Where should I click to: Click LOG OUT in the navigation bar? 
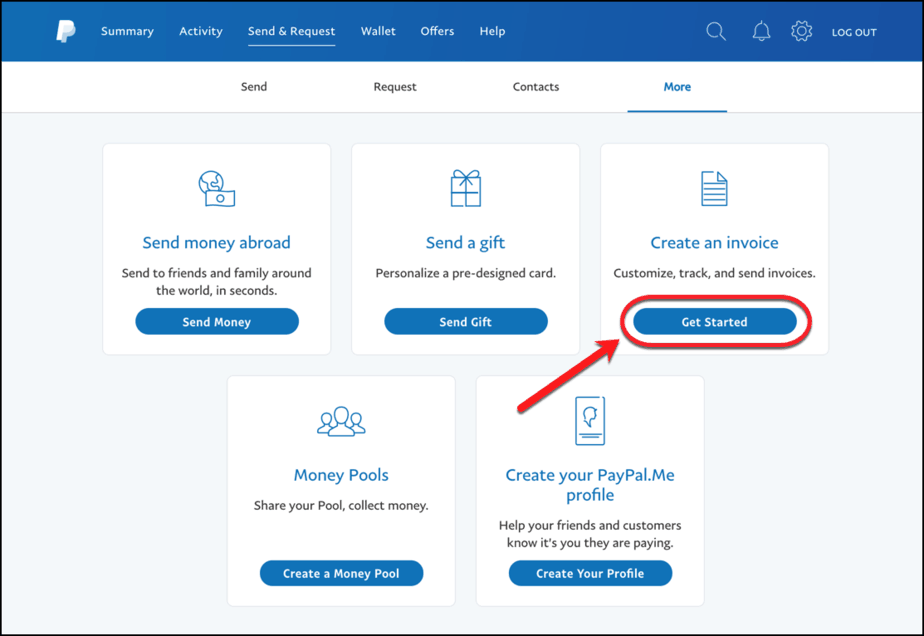point(854,31)
